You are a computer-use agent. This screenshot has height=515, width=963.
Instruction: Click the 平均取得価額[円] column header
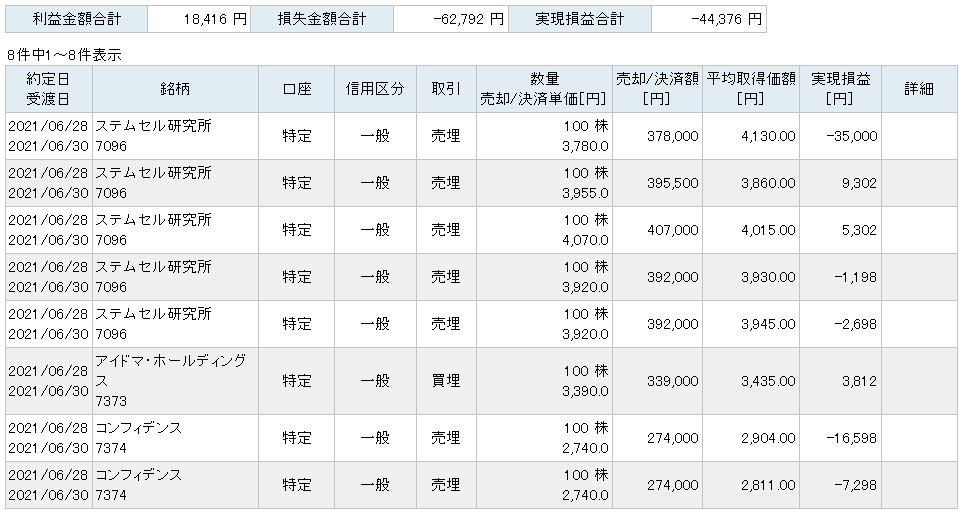point(751,89)
